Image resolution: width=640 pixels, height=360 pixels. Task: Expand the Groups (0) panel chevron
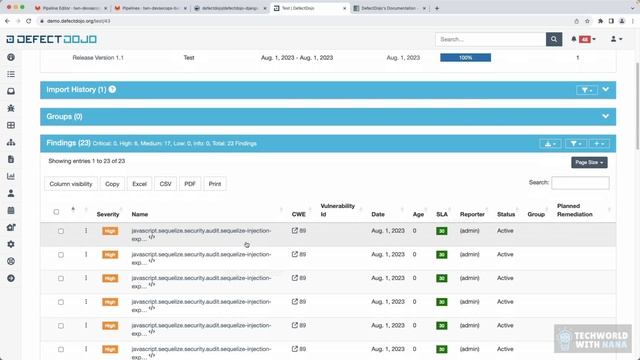(606, 116)
